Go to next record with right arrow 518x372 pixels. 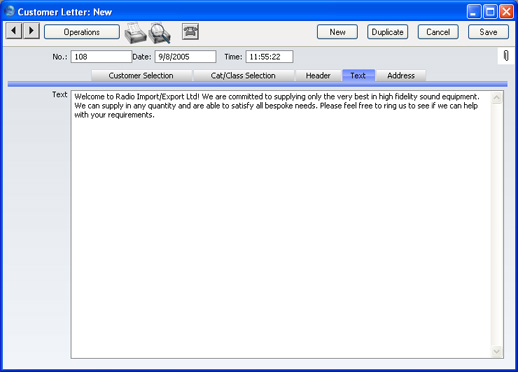coord(31,31)
